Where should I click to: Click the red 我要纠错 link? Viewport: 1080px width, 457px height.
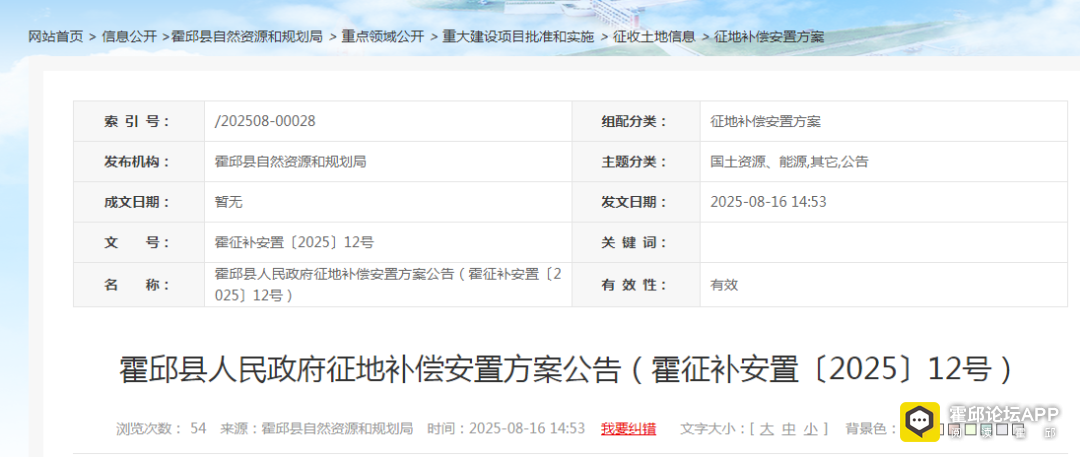(x=628, y=428)
